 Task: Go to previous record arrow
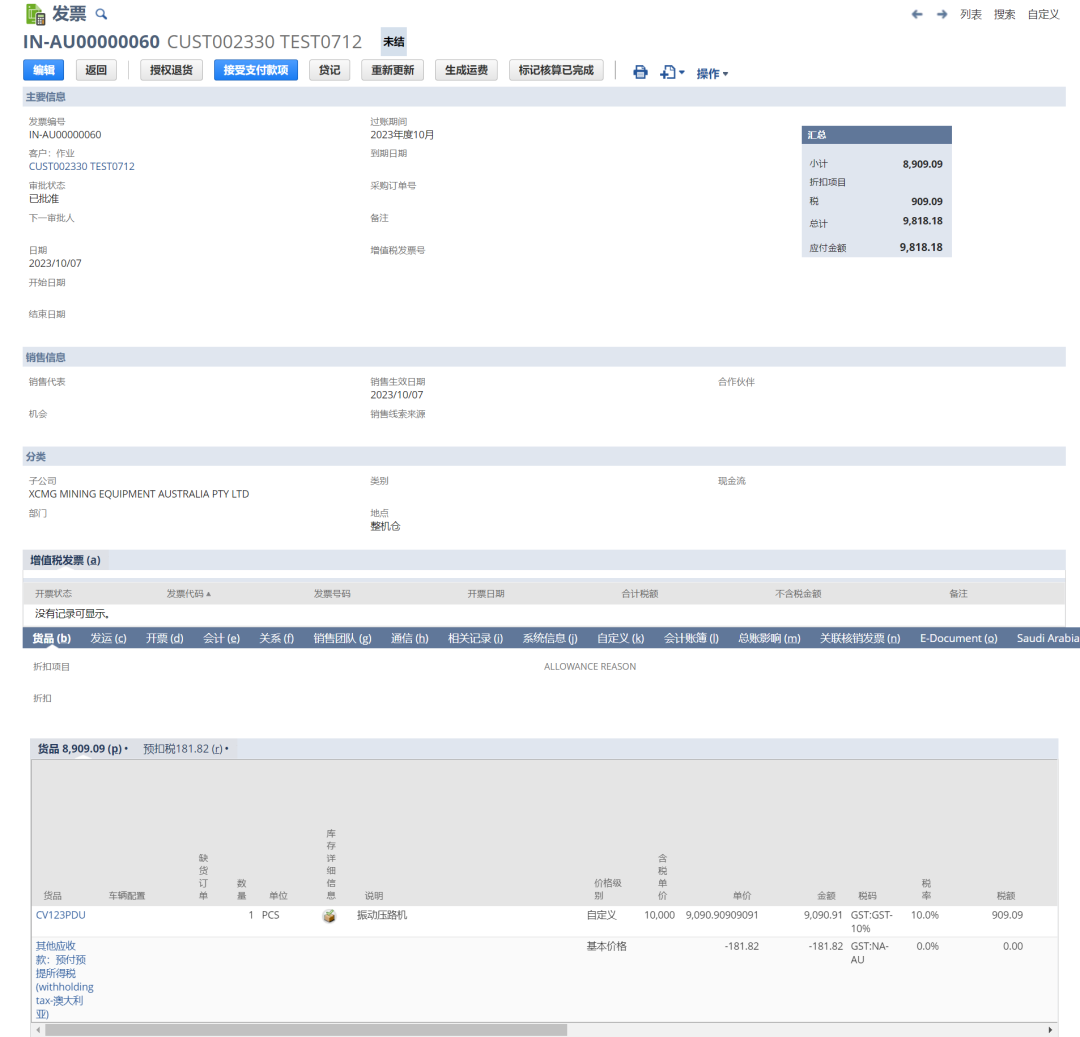(917, 14)
